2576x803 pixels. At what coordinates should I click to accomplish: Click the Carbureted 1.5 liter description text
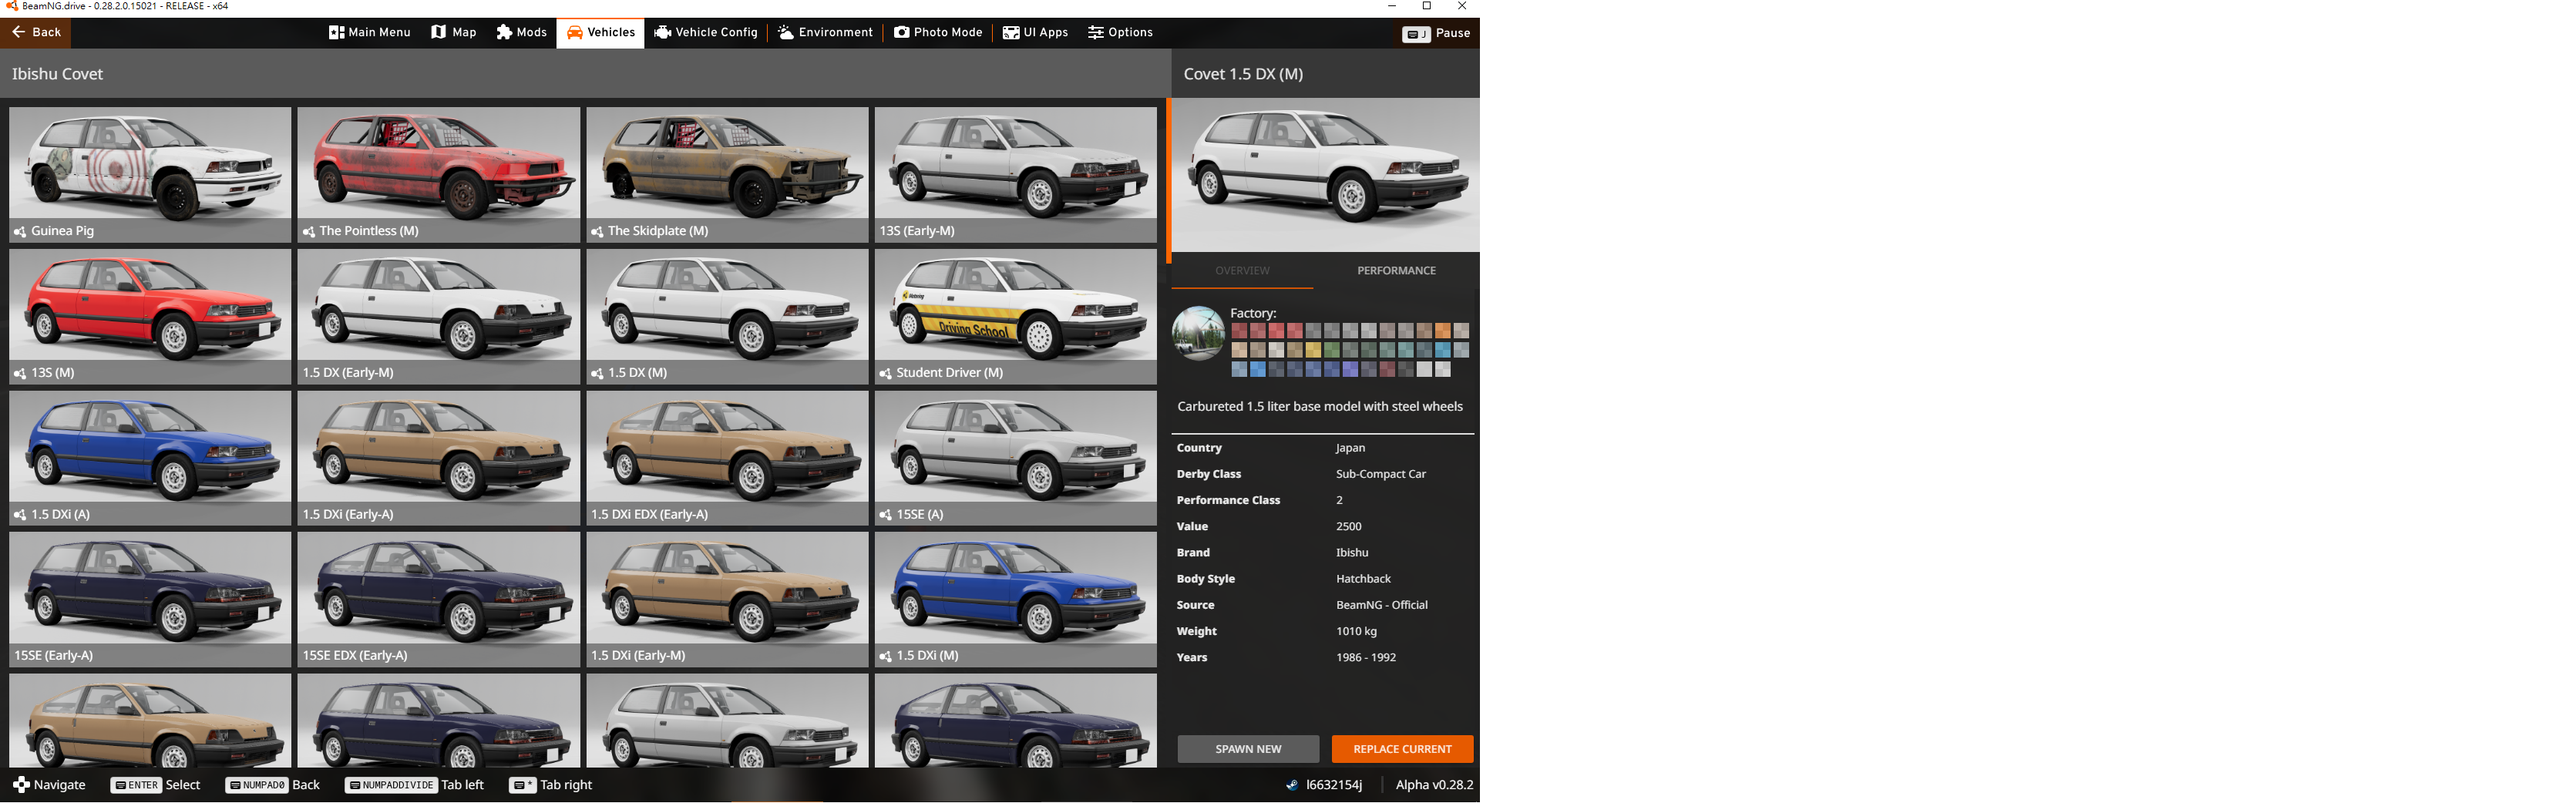pyautogui.click(x=1320, y=407)
